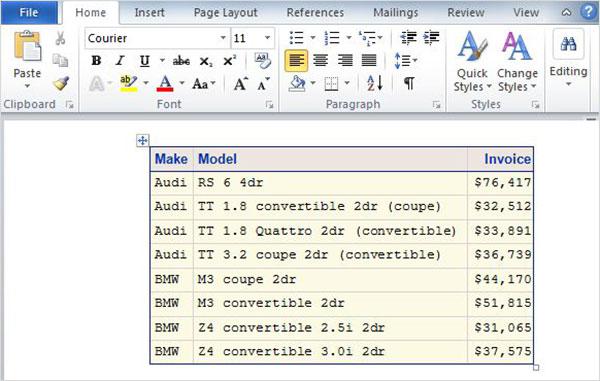
Task: Toggle Italic formatting
Action: point(120,60)
